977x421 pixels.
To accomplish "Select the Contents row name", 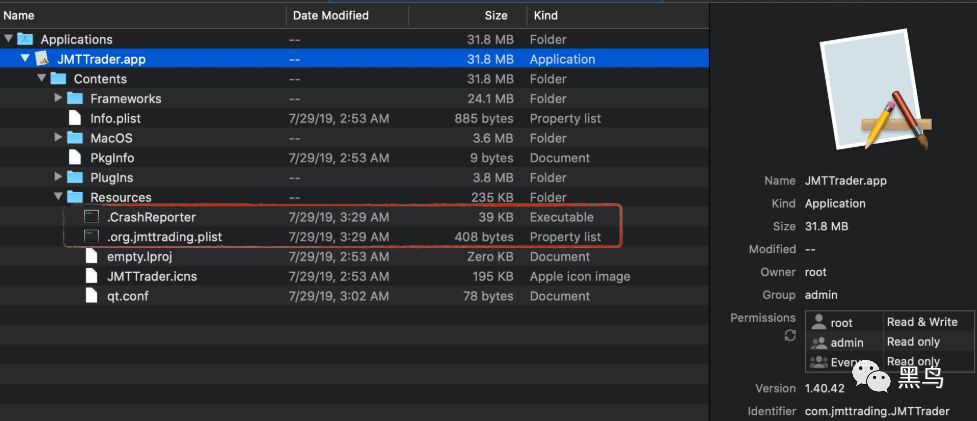I will click(100, 79).
